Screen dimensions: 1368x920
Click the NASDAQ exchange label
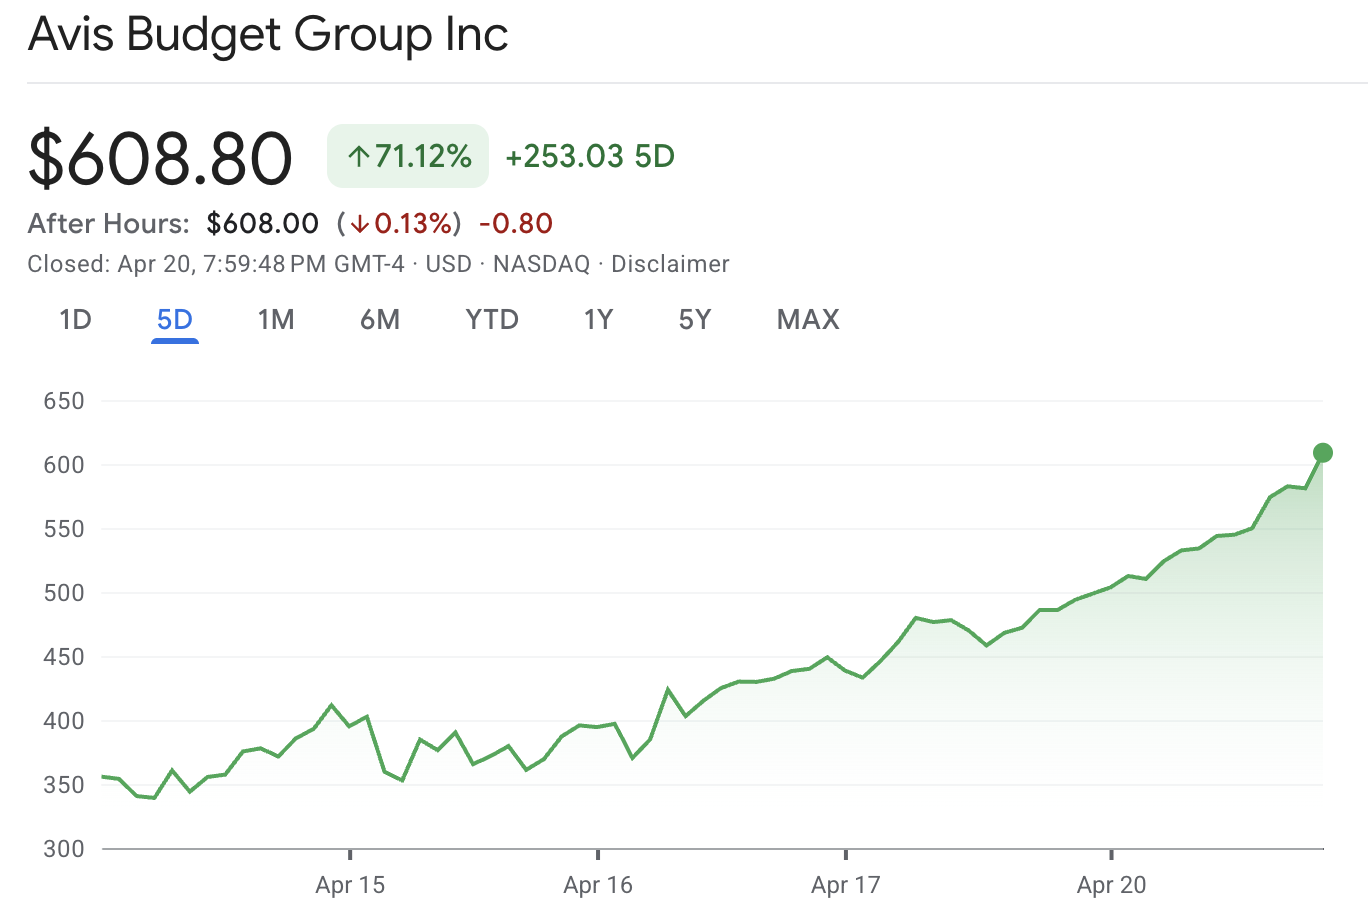(x=540, y=264)
